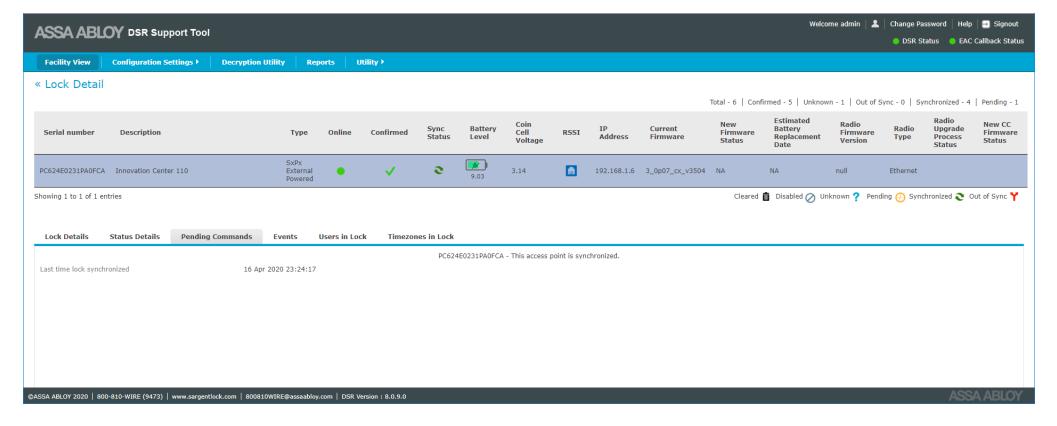This screenshot has height=426, width=1057.
Task: Click the Signout link text
Action: tap(1006, 24)
